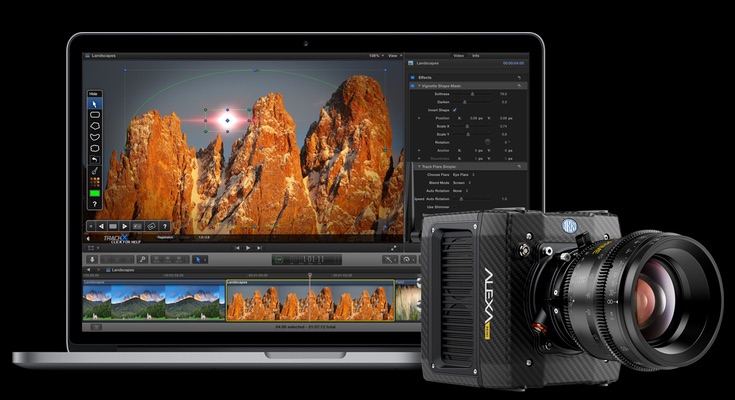The image size is (735, 400).
Task: Disable the Vignette Shape Mask effect checkbox
Action: pyautogui.click(x=412, y=86)
